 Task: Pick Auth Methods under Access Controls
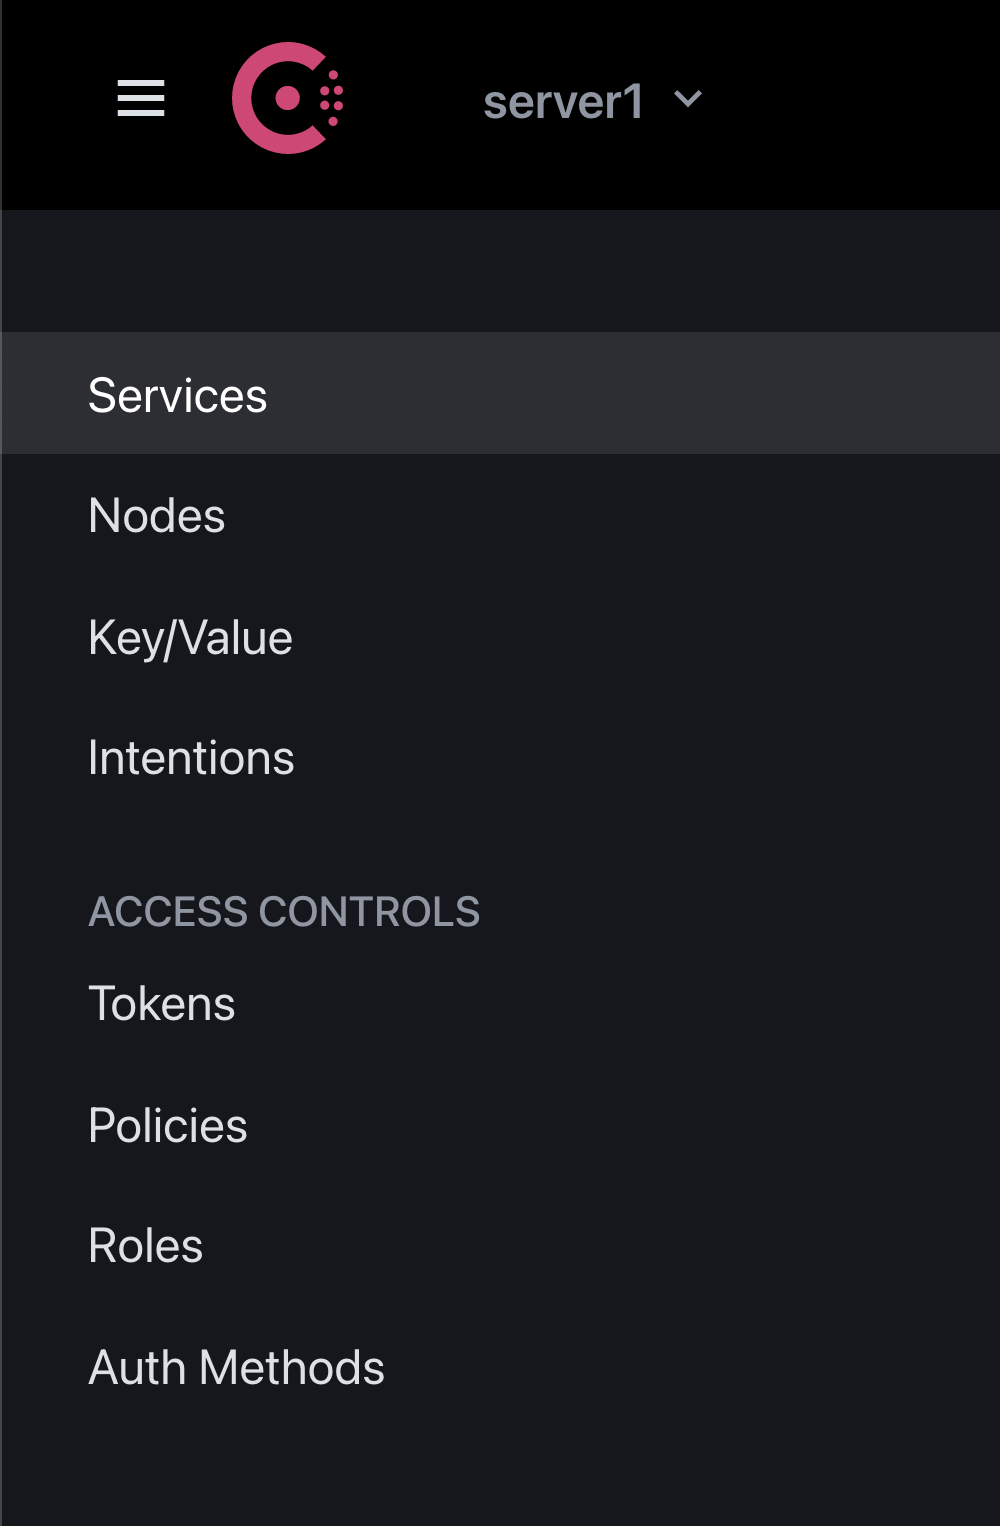pyautogui.click(x=236, y=1368)
